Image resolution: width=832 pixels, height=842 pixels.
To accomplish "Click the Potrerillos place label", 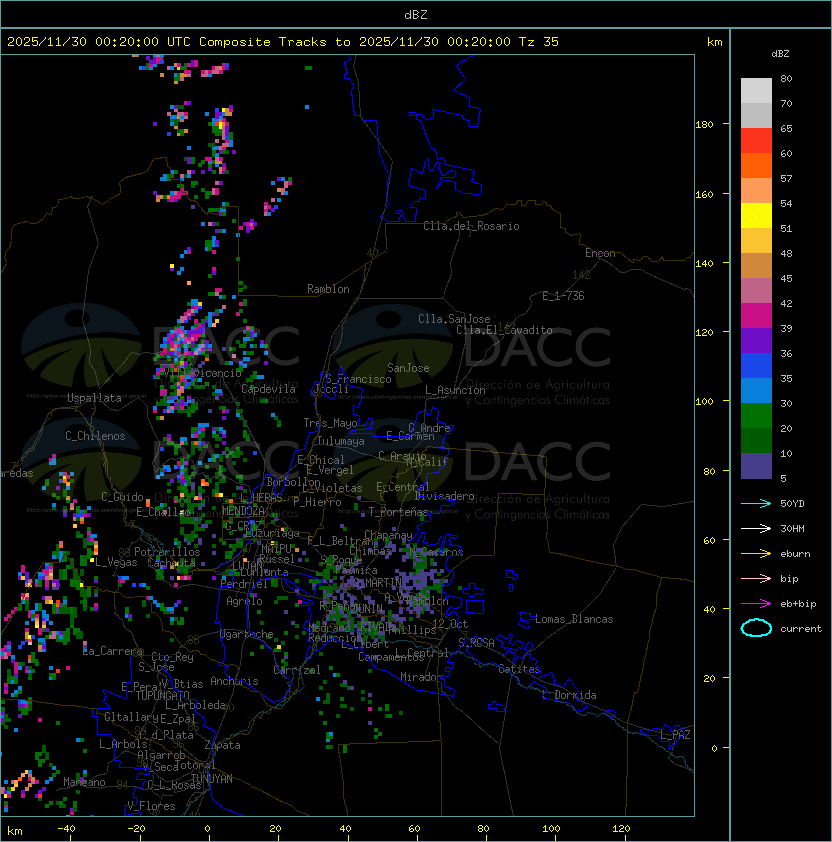I will click(167, 552).
